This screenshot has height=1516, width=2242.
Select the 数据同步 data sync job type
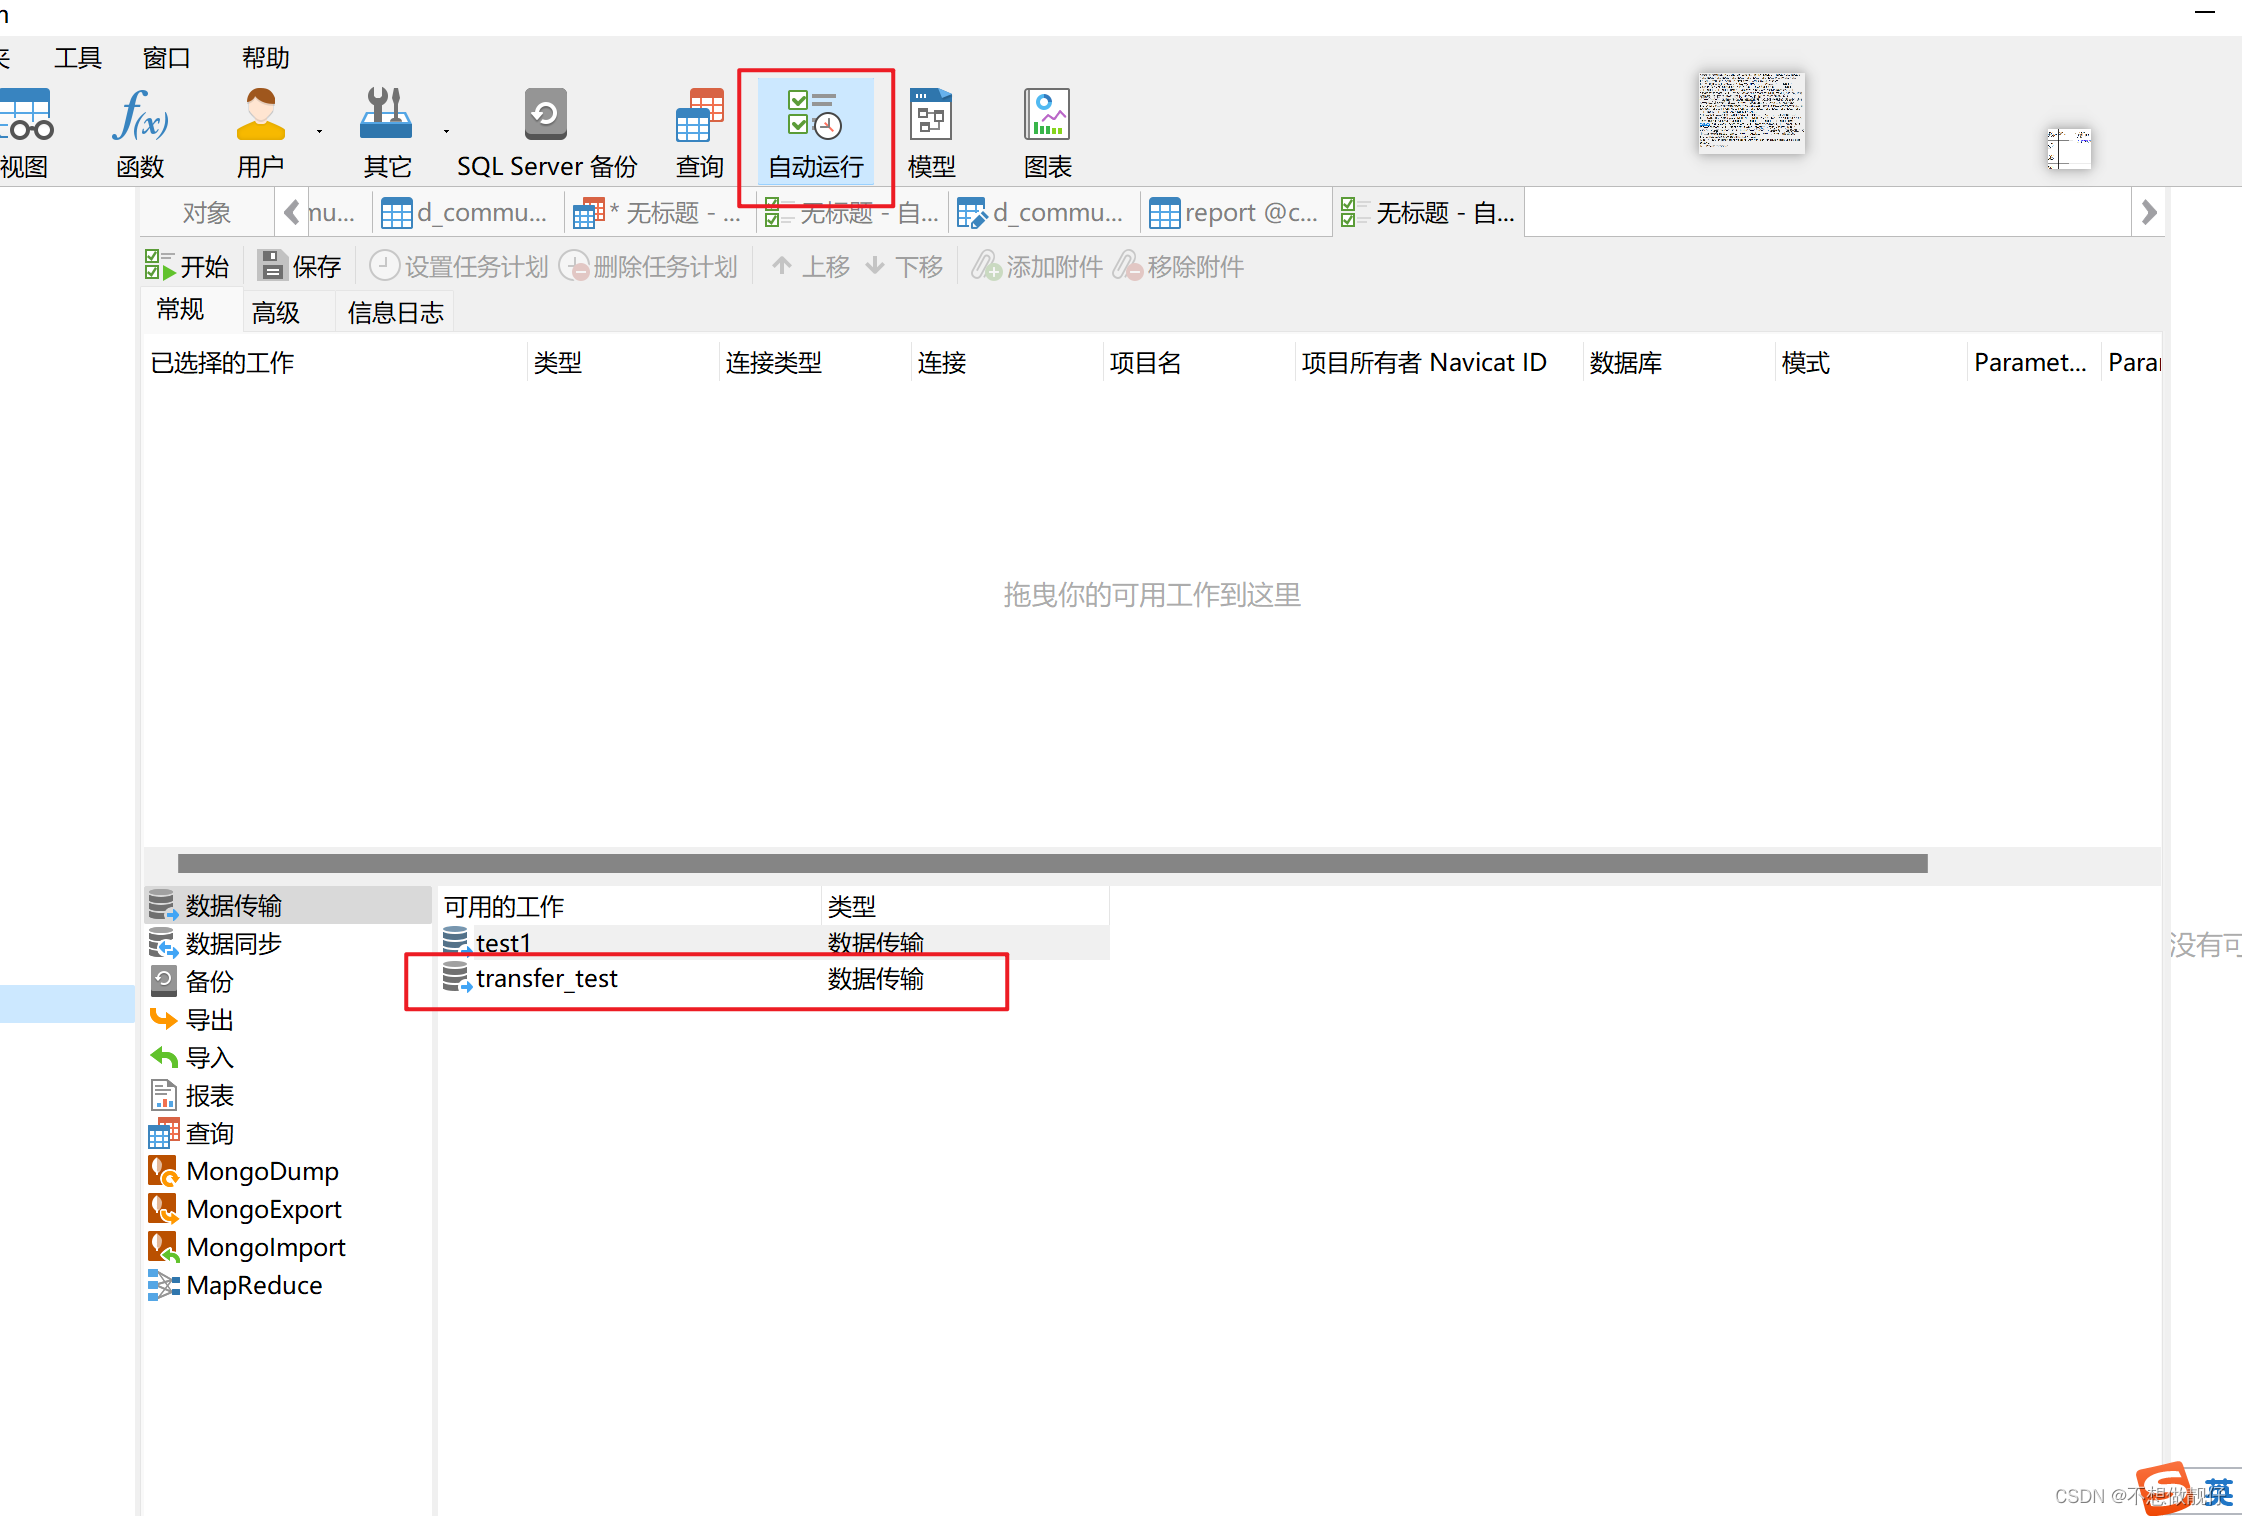click(x=234, y=943)
